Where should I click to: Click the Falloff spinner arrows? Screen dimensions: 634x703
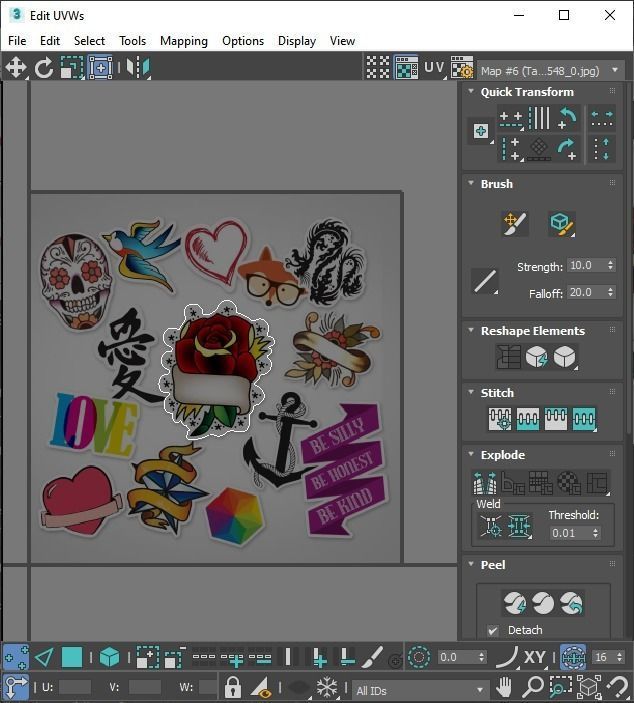click(610, 292)
